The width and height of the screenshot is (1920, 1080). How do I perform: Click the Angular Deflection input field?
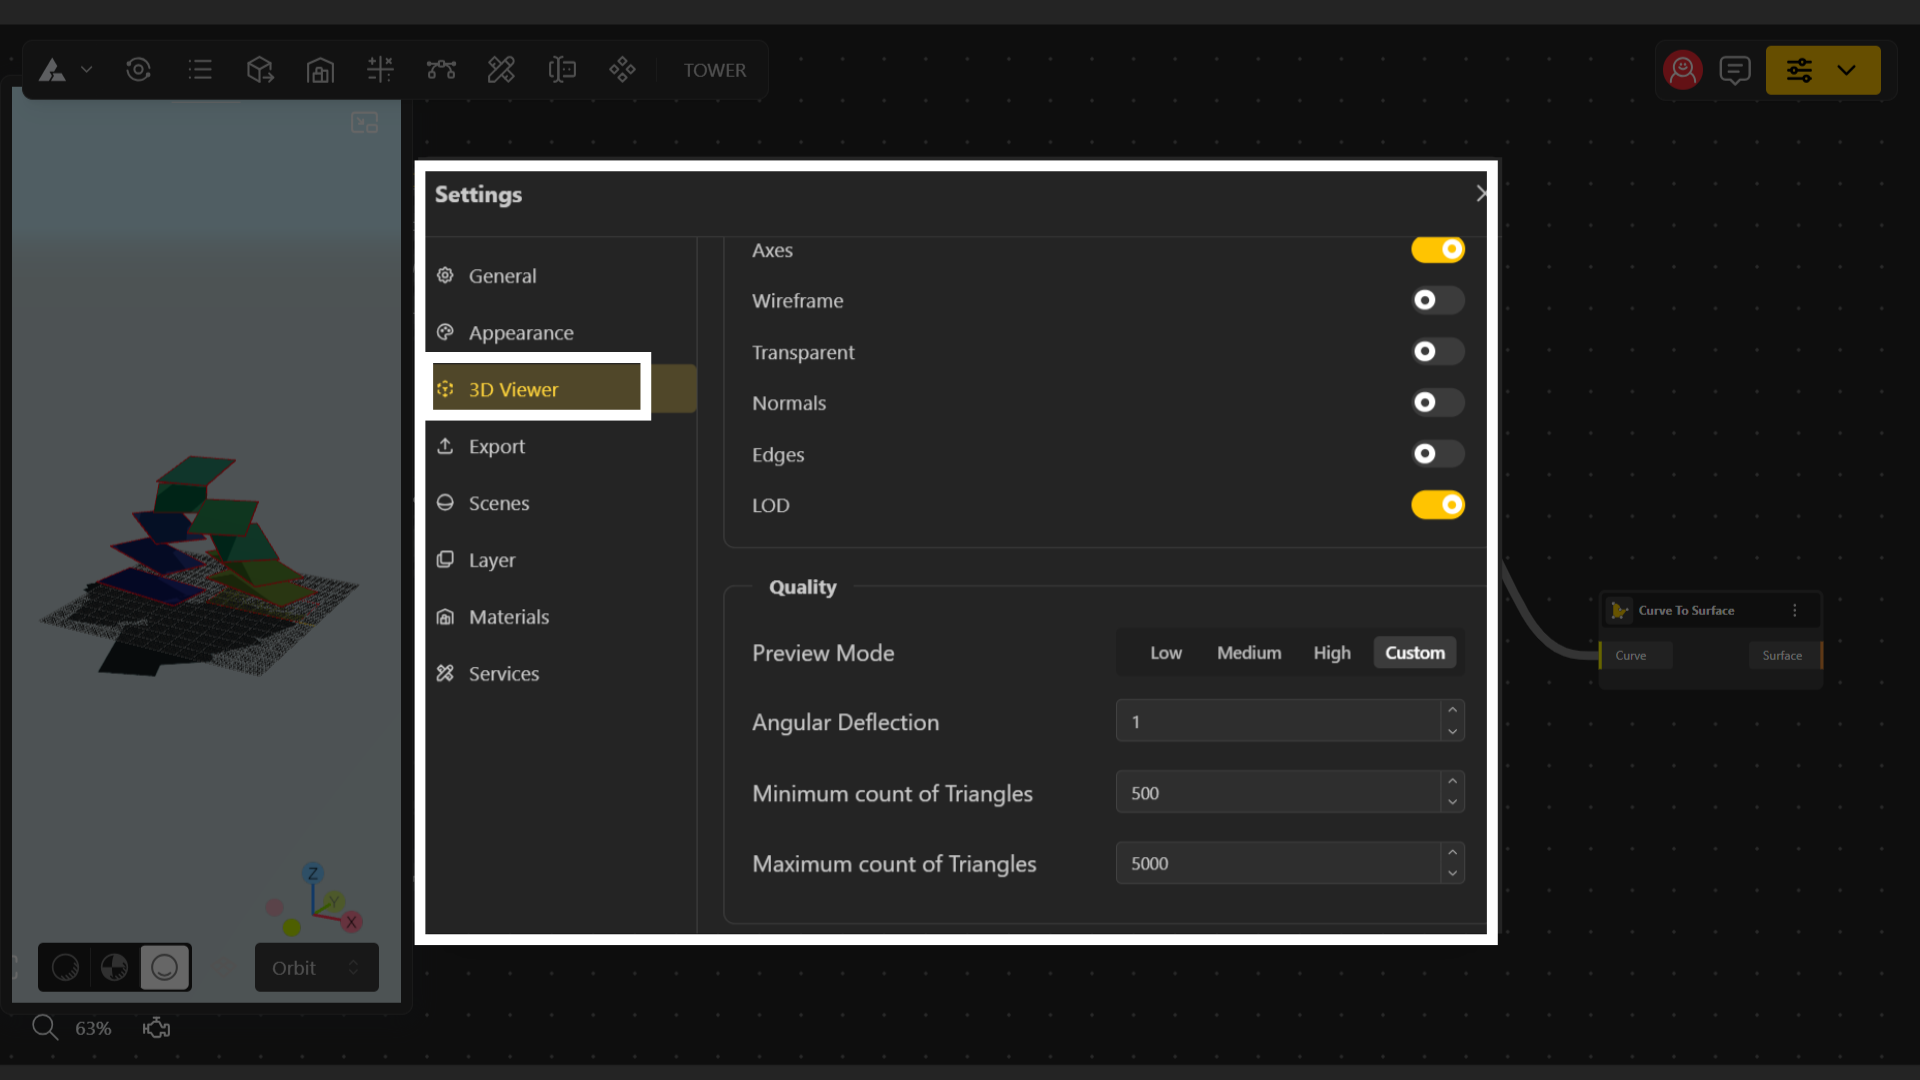[1277, 721]
